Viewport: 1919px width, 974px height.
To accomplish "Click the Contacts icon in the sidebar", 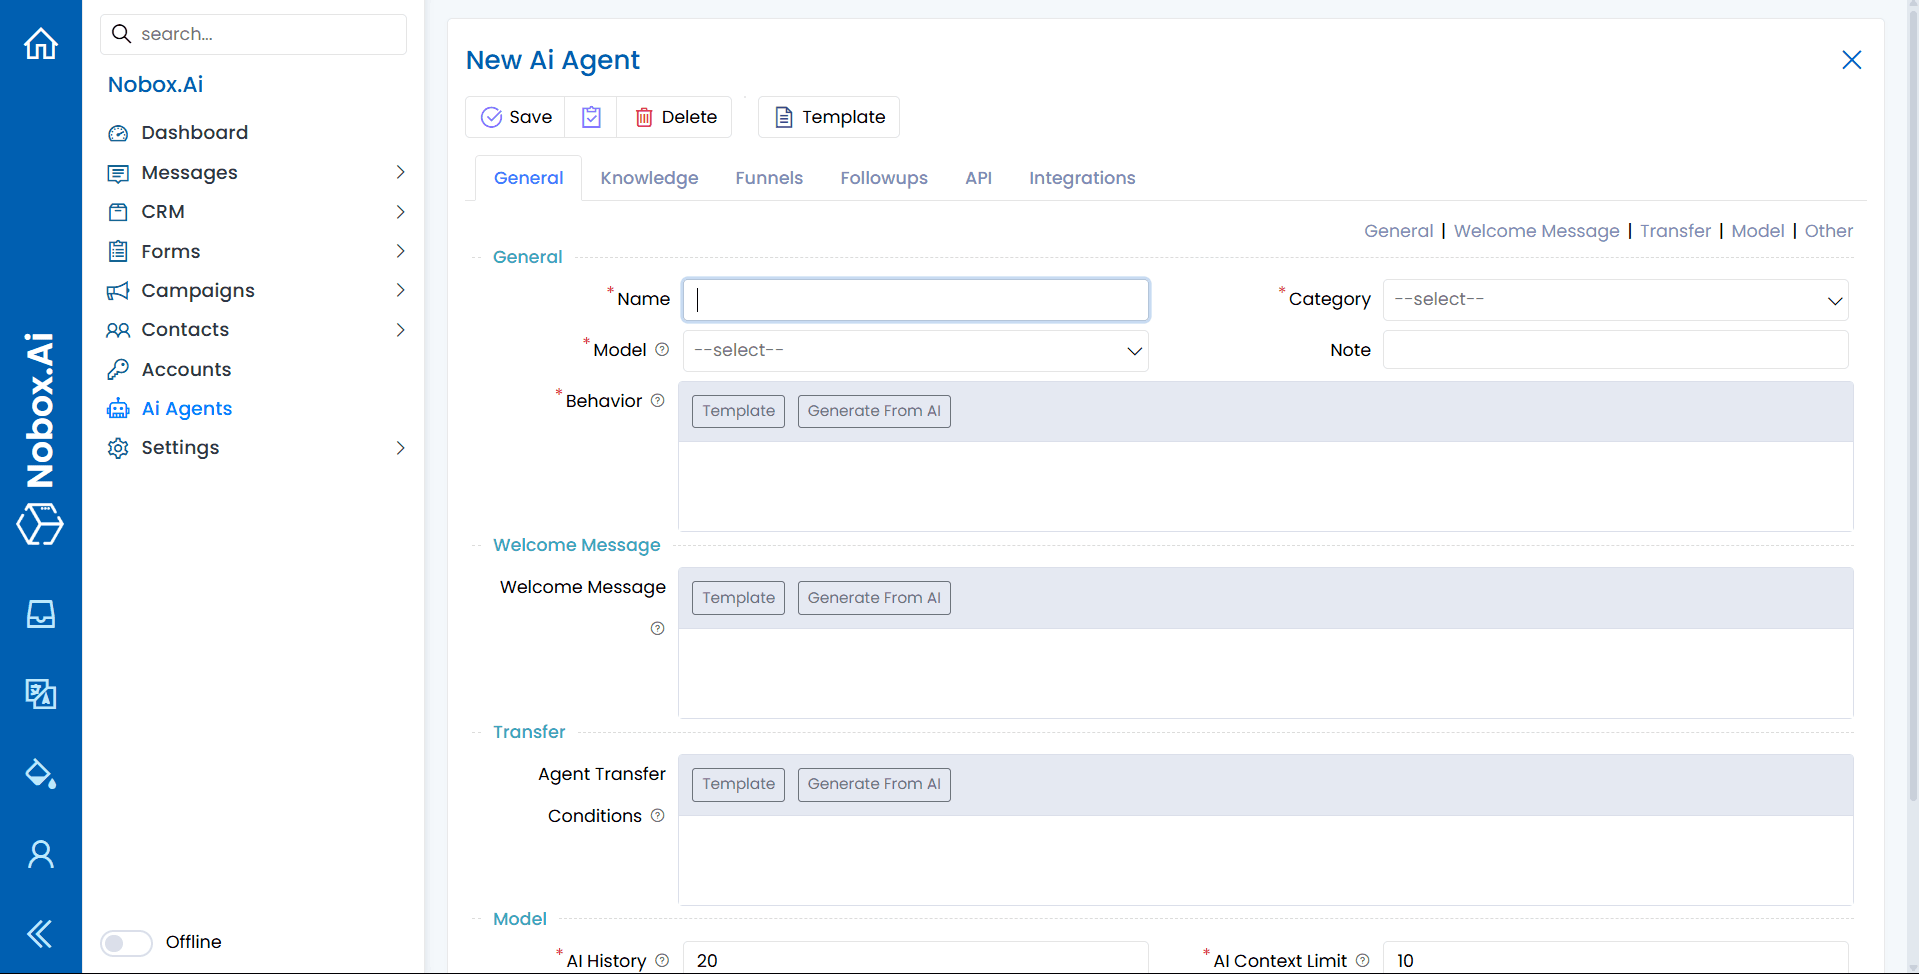I will pos(118,329).
